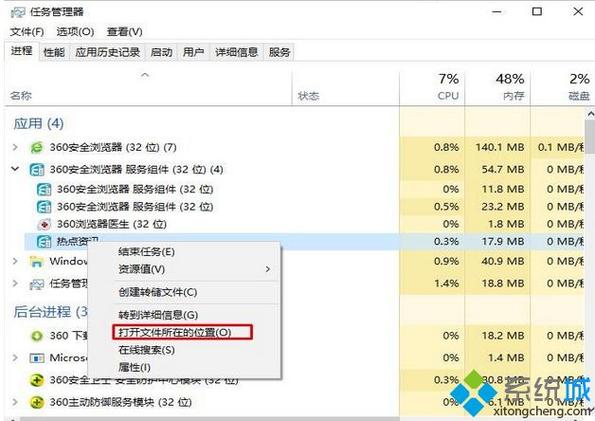This screenshot has height=421, width=595.
Task: Click the Windows Explorer process icon
Action: (x=37, y=262)
